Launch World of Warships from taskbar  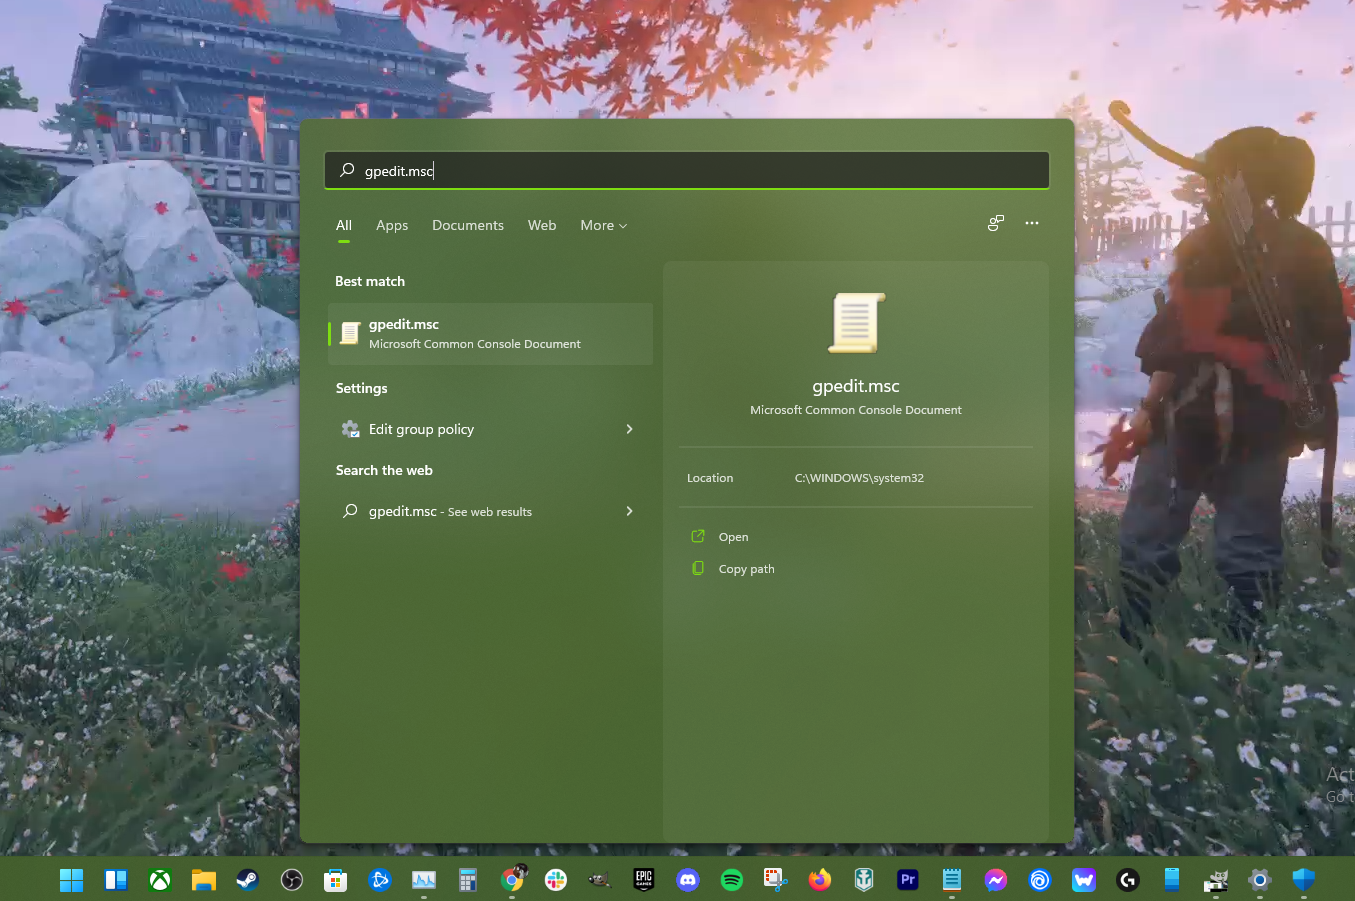pos(864,880)
